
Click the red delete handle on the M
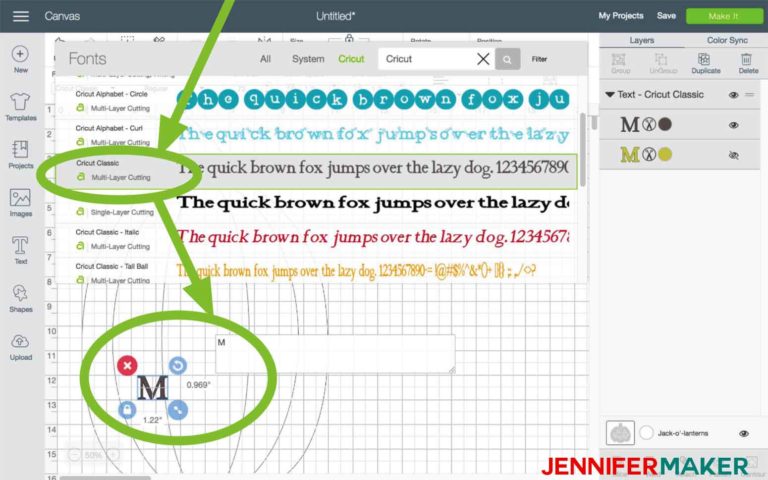(x=127, y=365)
